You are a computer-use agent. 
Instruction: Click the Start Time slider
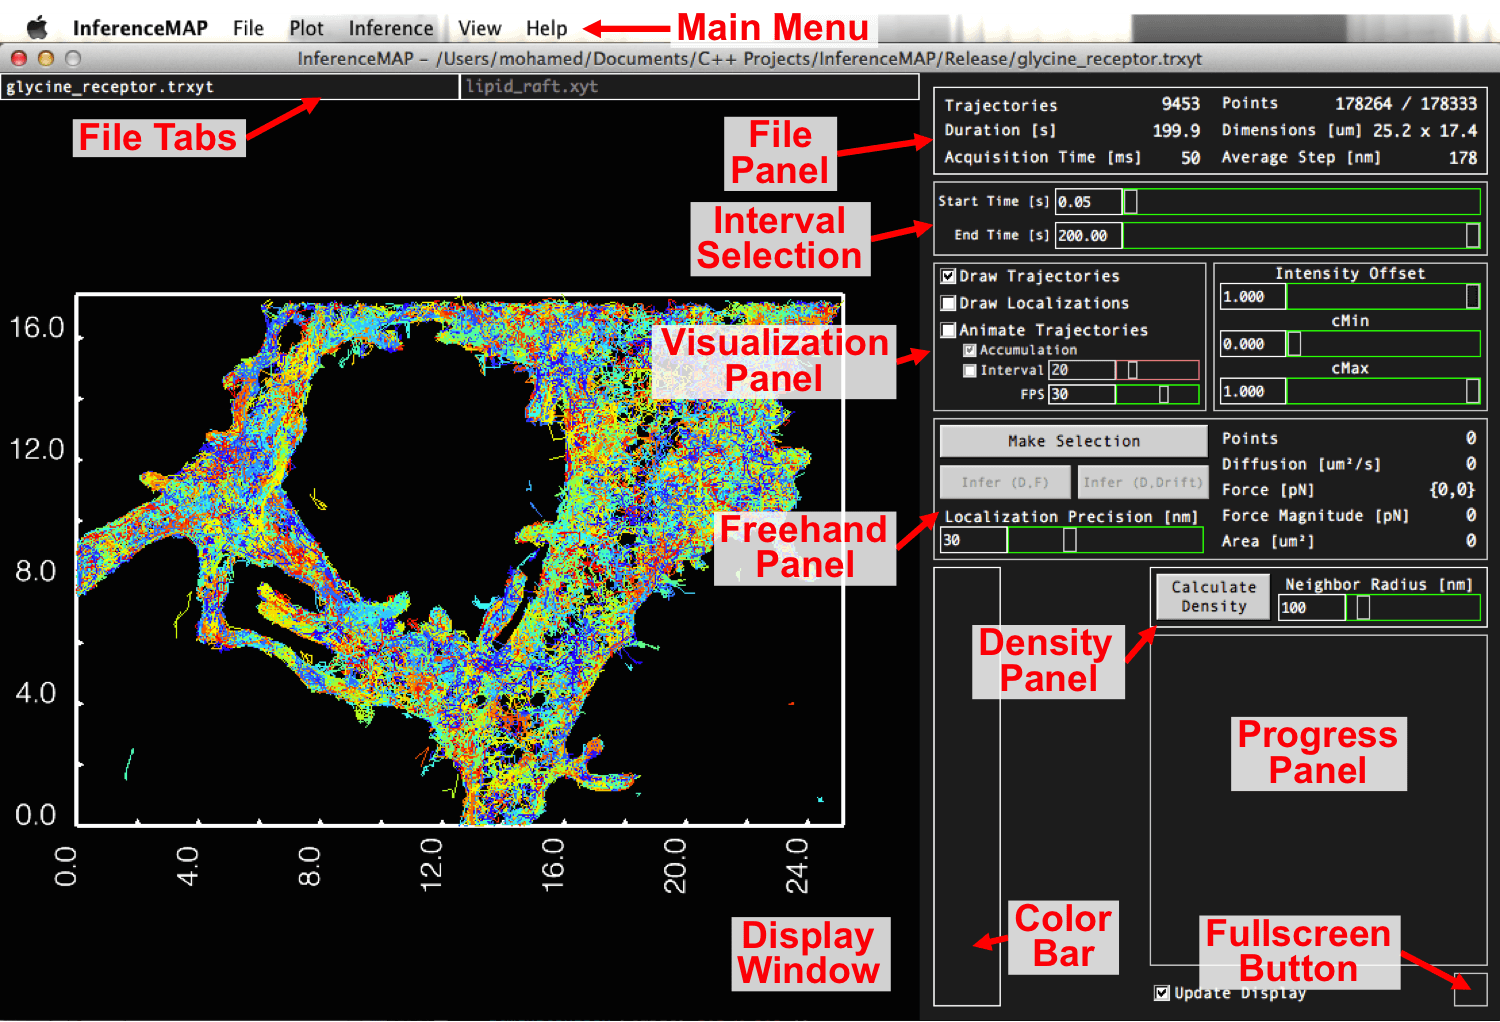click(x=1301, y=202)
